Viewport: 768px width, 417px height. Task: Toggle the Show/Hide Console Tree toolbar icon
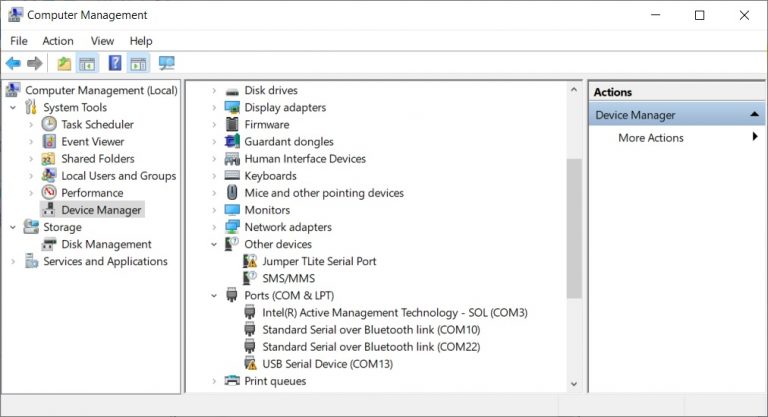pyautogui.click(x=87, y=63)
